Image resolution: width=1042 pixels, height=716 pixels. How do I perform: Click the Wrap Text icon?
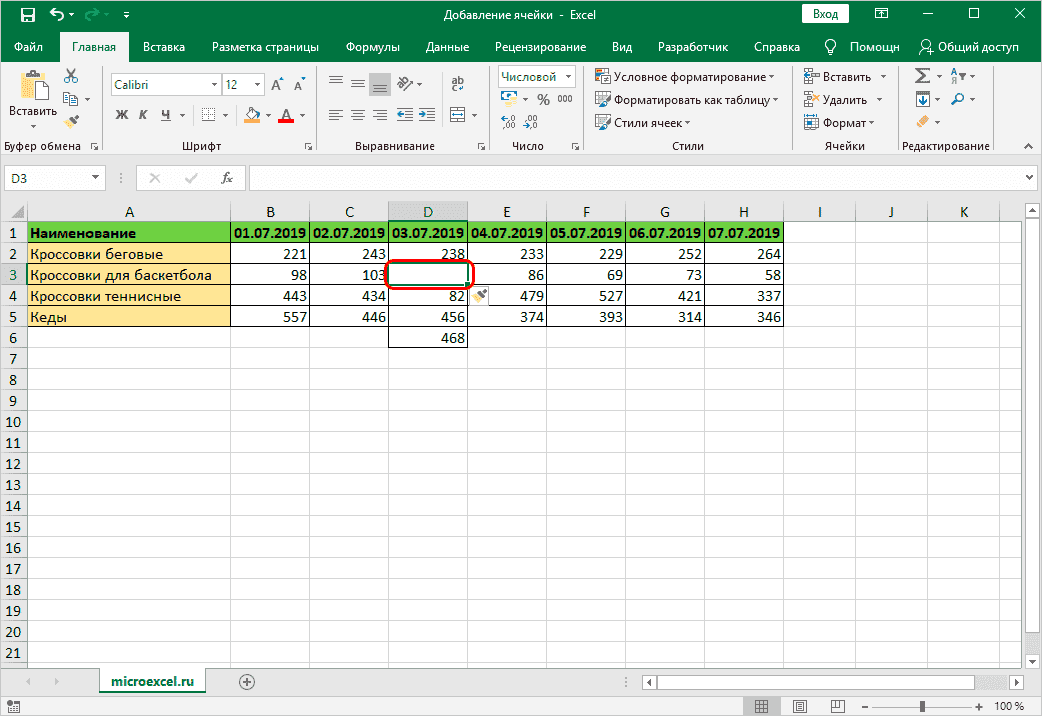[457, 85]
